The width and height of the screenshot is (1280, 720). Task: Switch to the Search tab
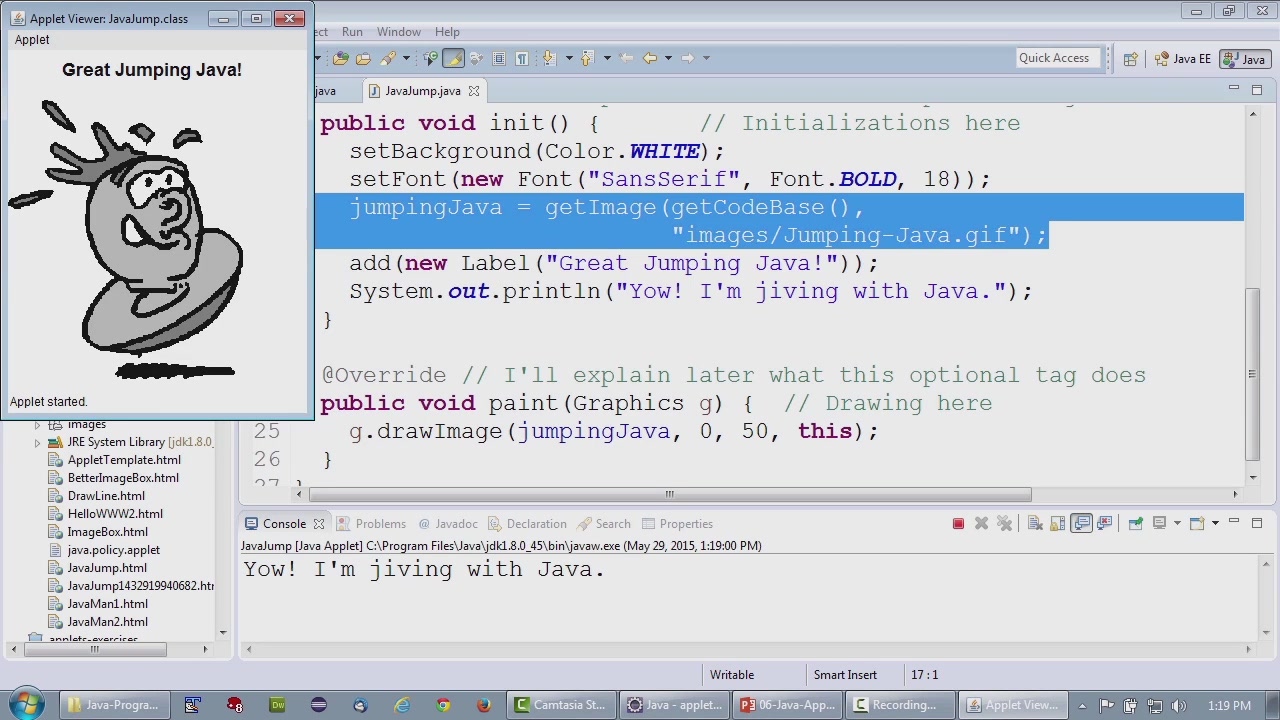tap(604, 524)
